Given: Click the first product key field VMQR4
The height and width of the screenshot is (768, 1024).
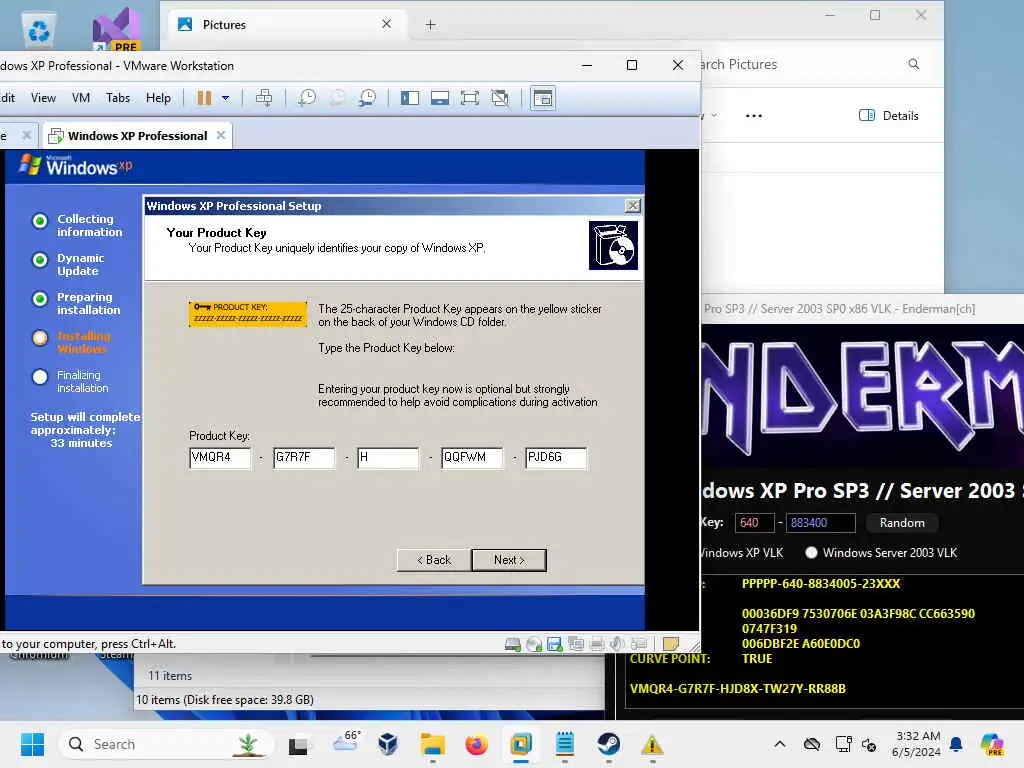Looking at the screenshot, I should 219,457.
